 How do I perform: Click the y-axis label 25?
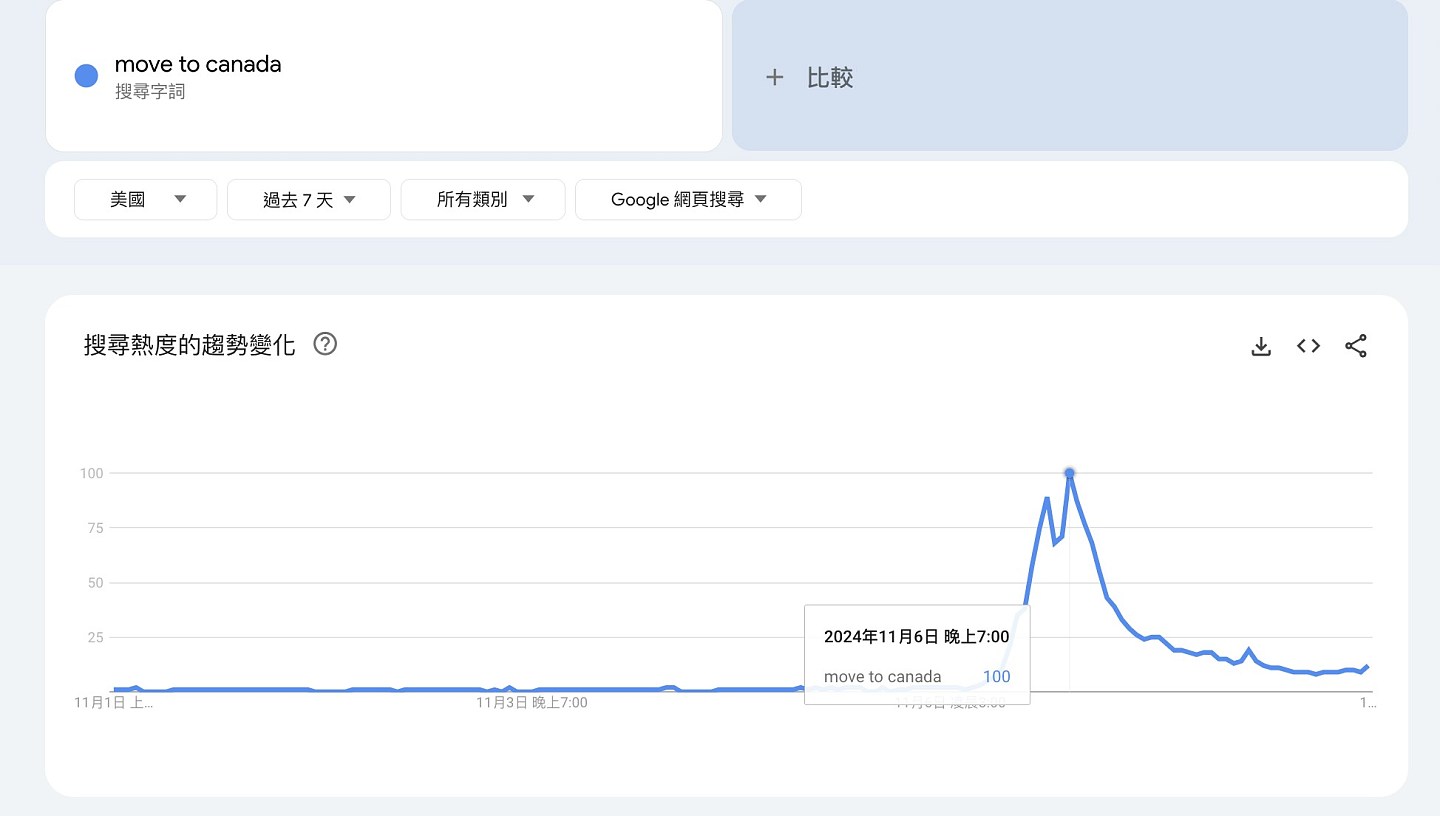pos(95,638)
